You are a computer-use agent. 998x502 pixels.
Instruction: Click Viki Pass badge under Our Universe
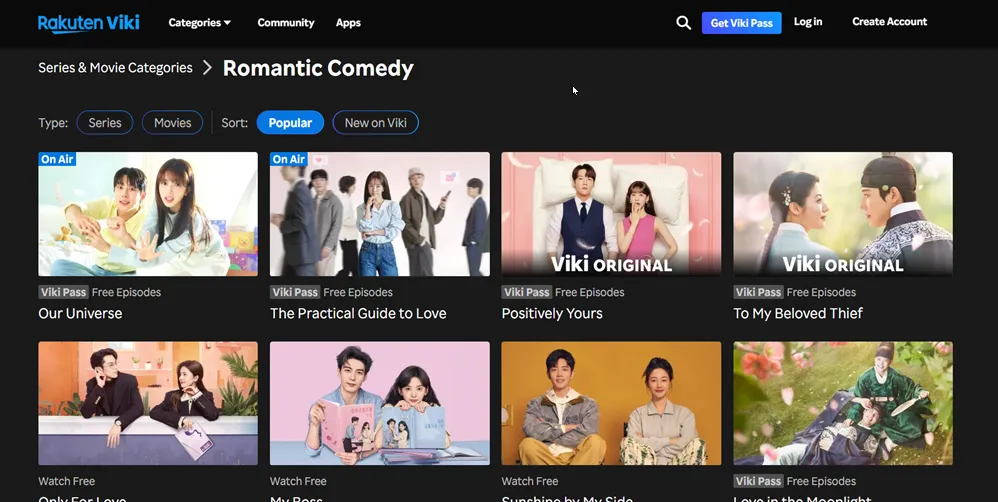(63, 292)
